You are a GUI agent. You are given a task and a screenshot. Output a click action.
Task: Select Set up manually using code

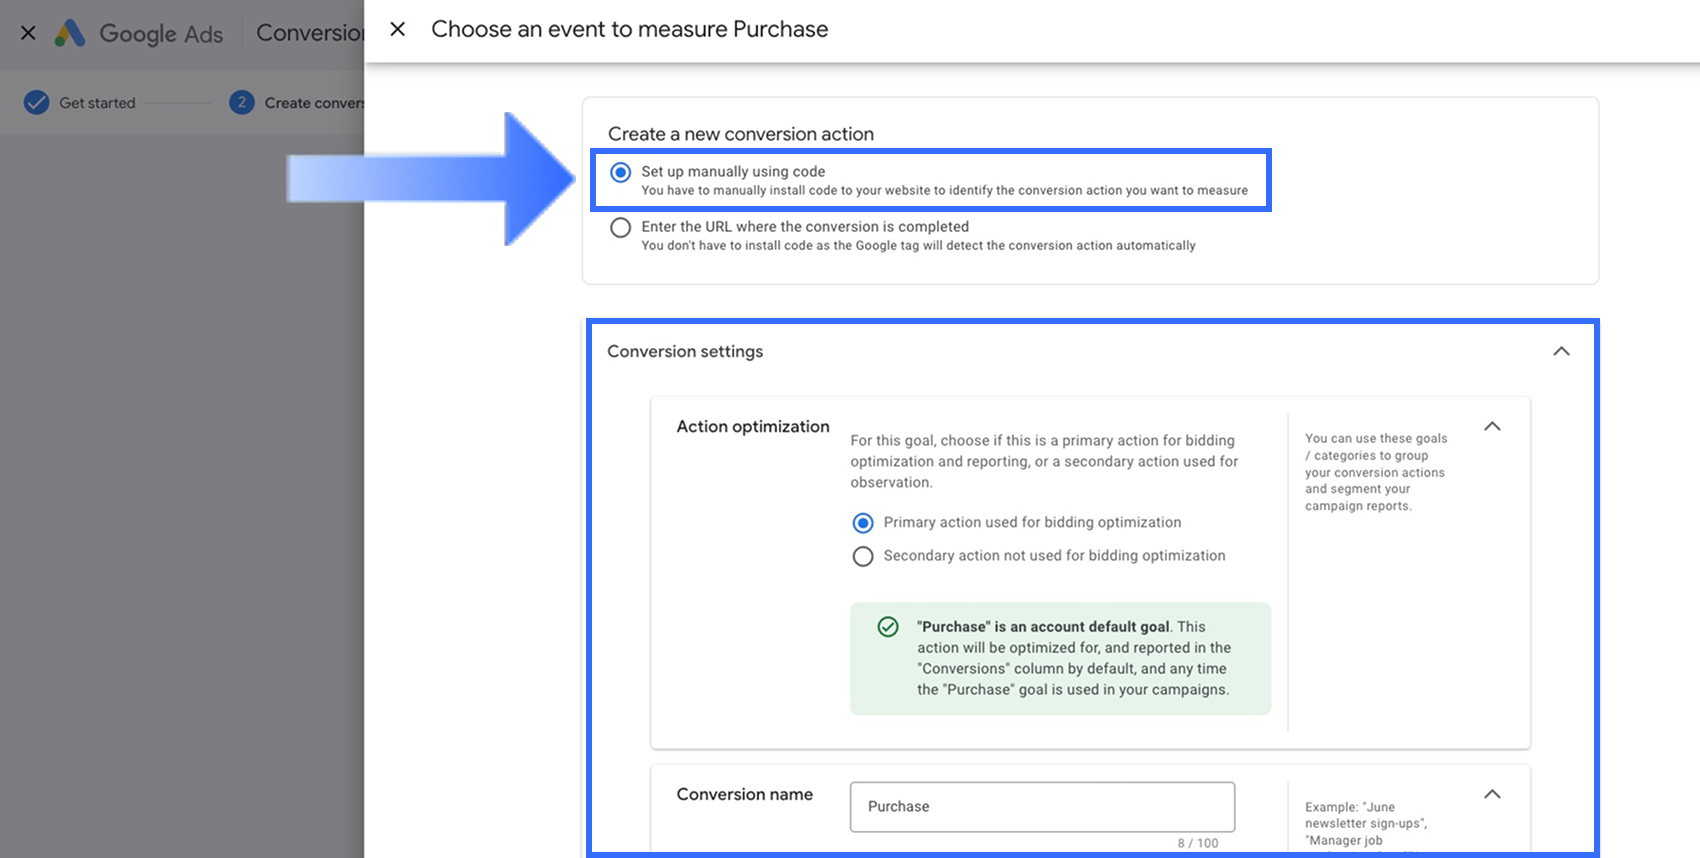point(621,173)
